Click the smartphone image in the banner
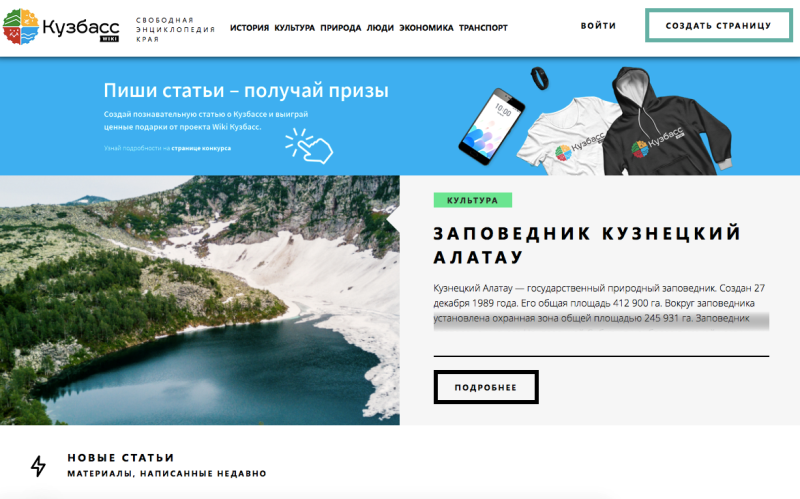 click(x=491, y=127)
